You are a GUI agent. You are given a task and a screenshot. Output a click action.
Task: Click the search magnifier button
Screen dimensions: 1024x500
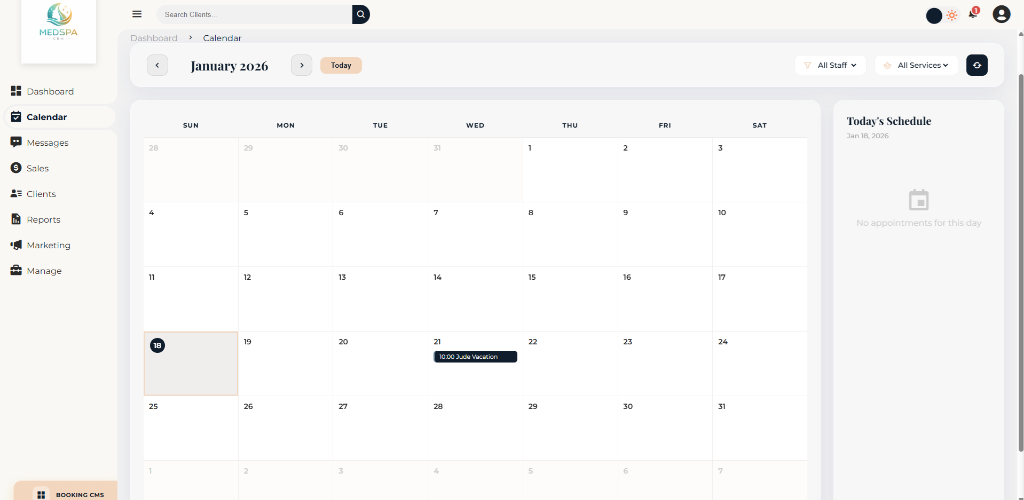pos(361,14)
